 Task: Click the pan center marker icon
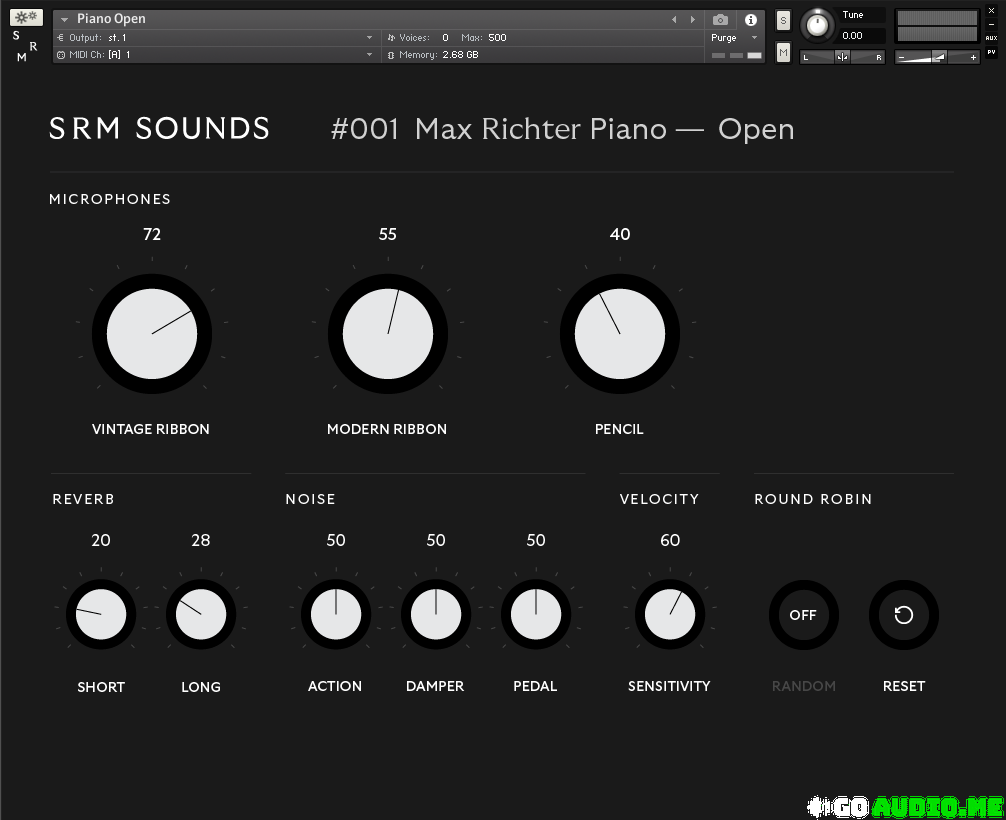(842, 57)
